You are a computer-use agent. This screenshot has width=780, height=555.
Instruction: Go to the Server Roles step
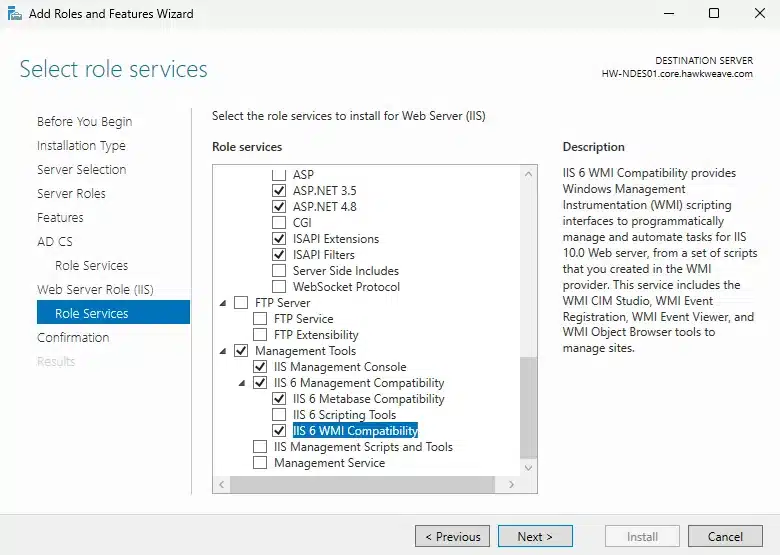coord(71,193)
